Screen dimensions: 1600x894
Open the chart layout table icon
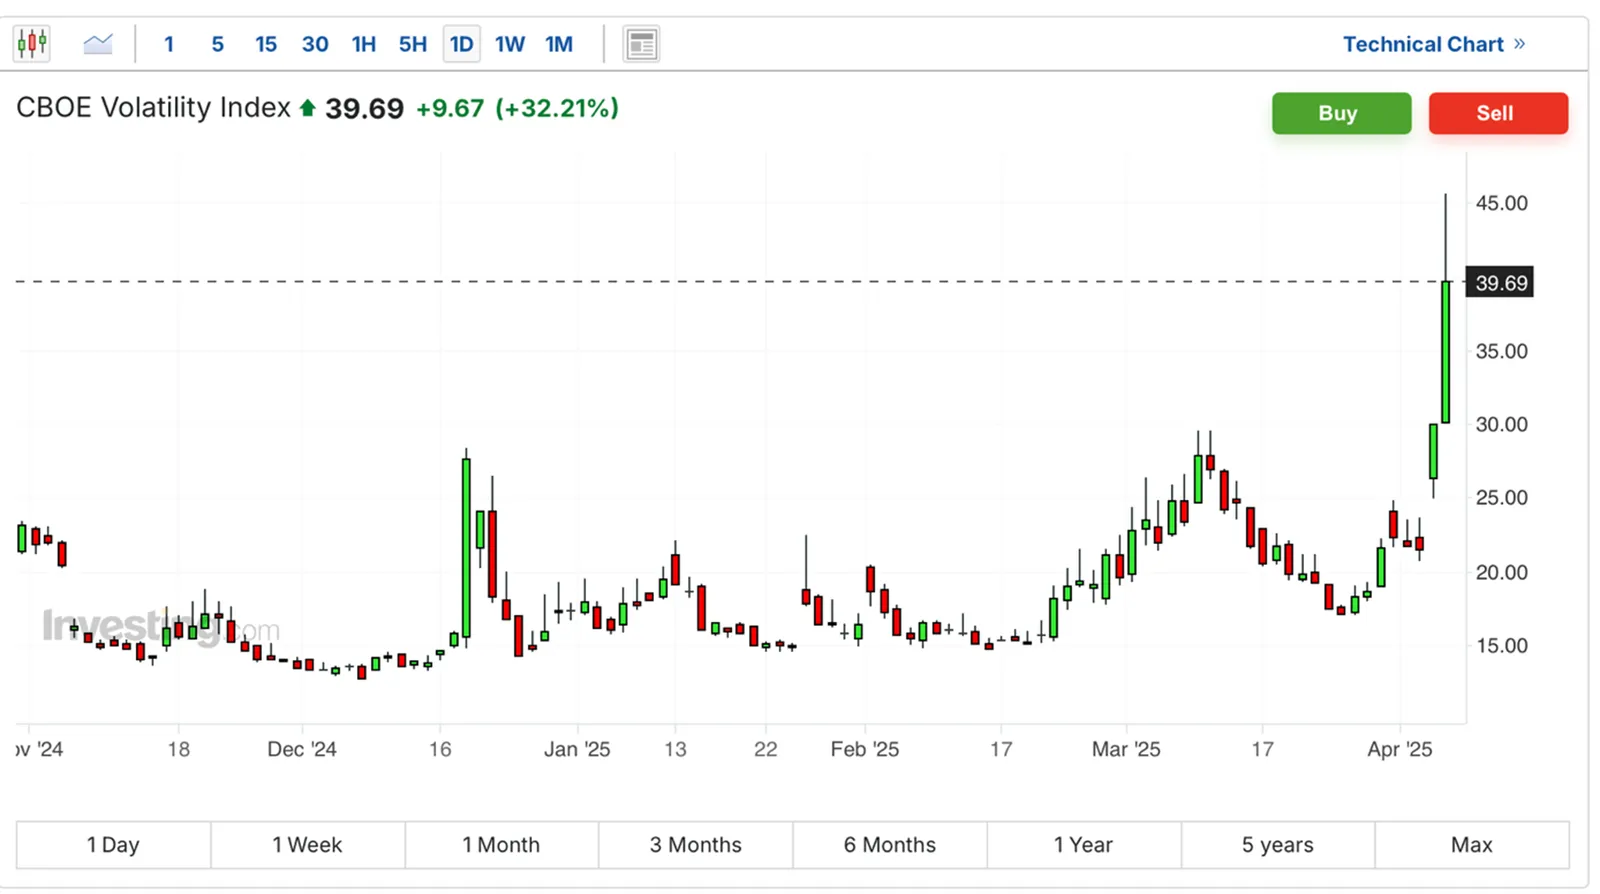pos(641,44)
